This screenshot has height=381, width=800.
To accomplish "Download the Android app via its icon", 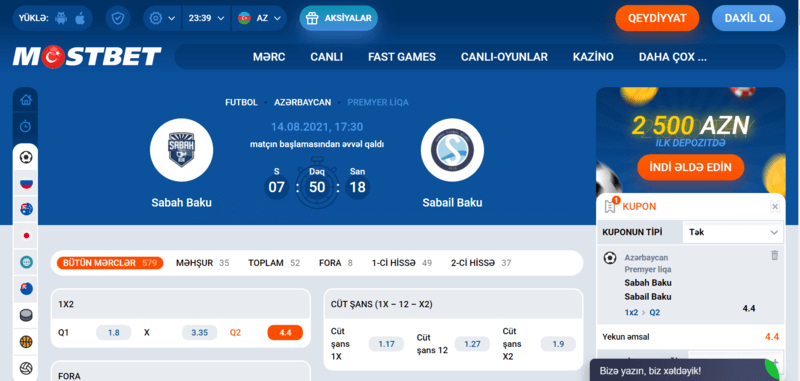I will click(x=61, y=18).
